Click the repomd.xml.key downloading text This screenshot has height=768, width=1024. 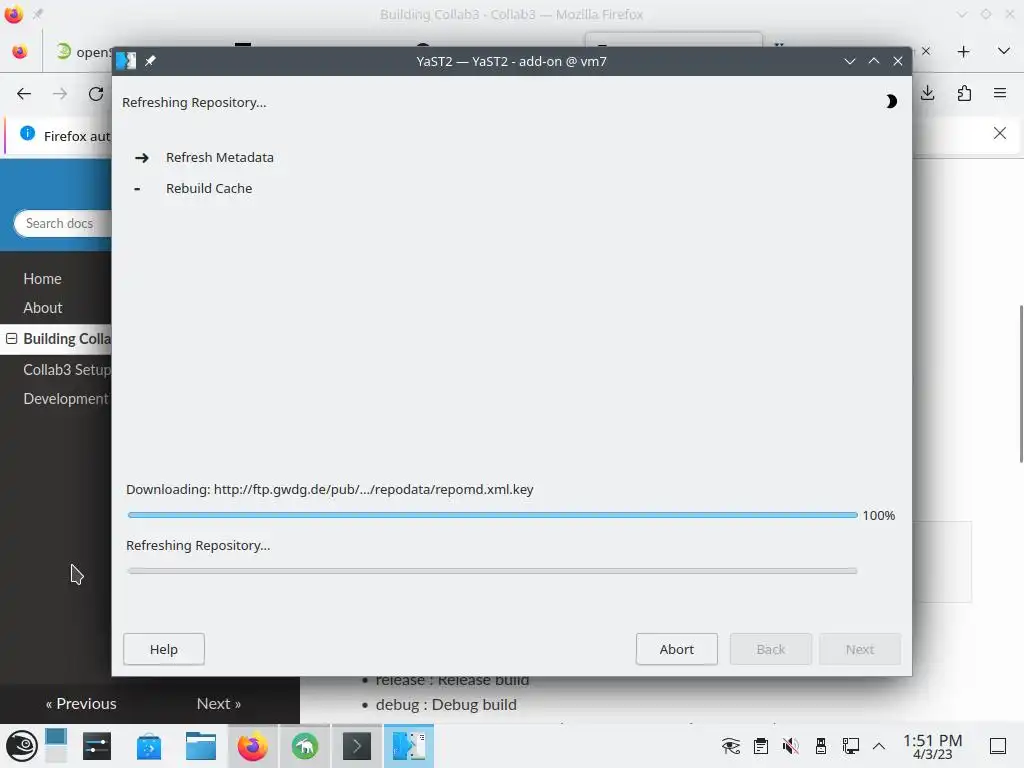click(330, 489)
